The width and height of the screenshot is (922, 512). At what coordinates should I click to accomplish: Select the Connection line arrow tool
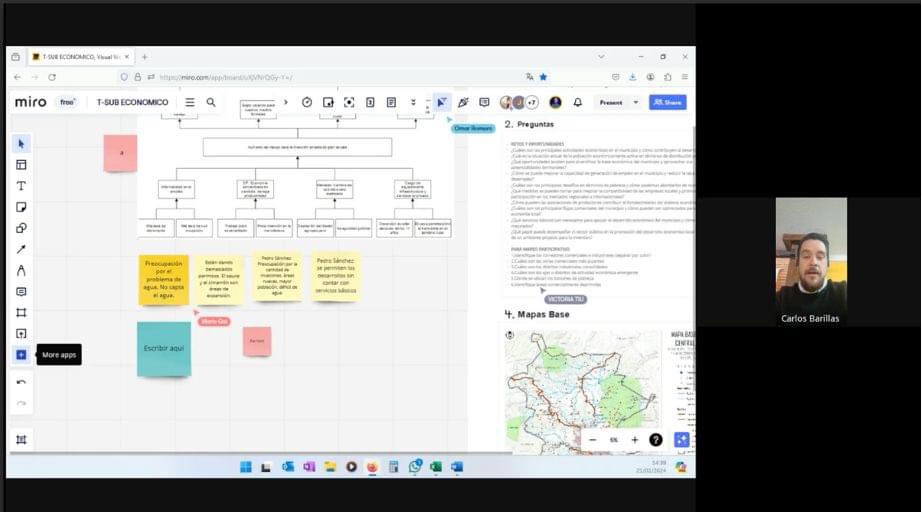point(21,249)
